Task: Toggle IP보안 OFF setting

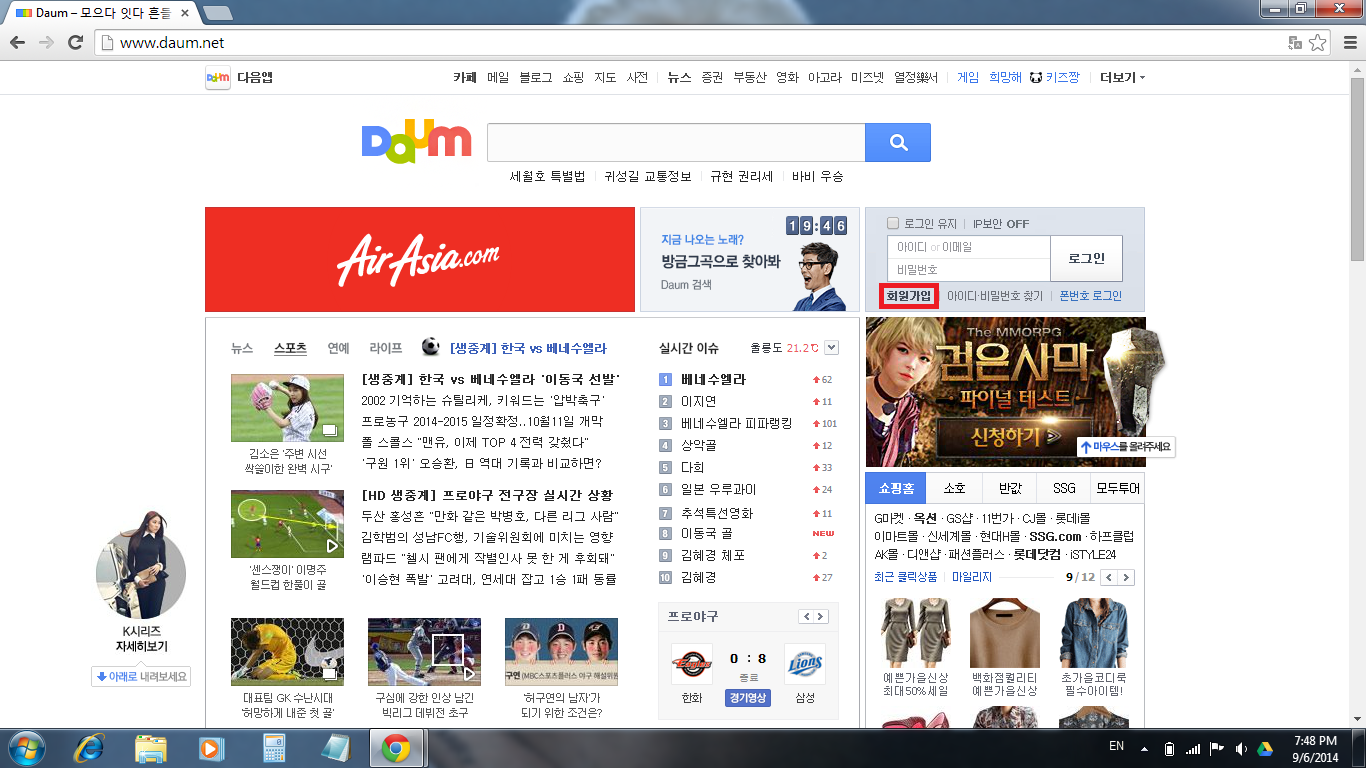Action: coord(1001,224)
